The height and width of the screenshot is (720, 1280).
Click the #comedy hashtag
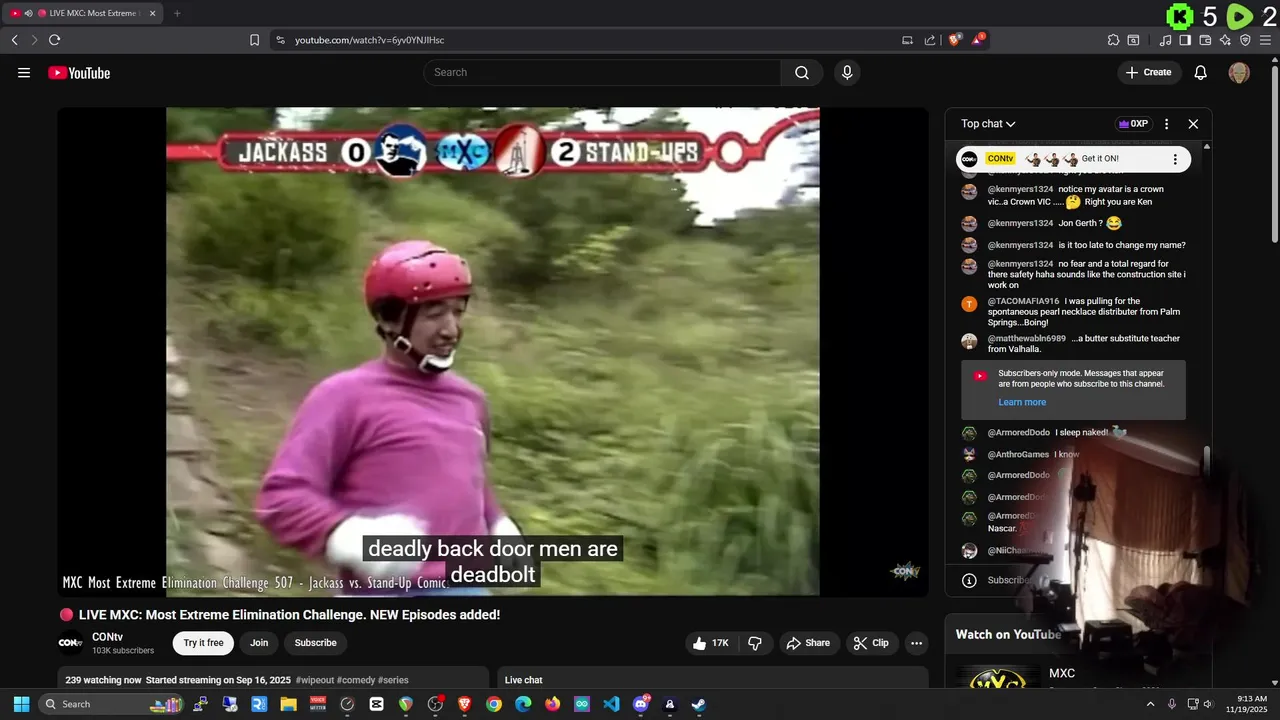(x=354, y=680)
